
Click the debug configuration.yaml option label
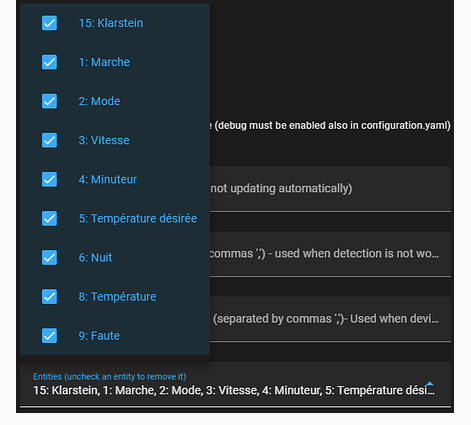coord(330,126)
